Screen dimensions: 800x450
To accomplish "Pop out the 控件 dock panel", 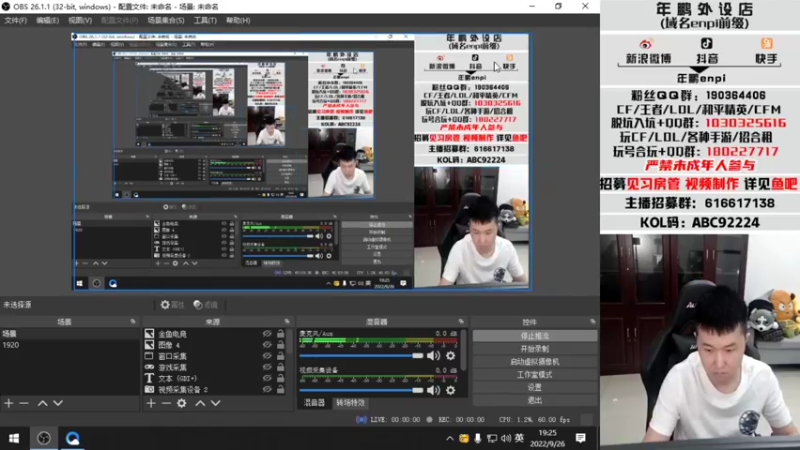I will pos(592,321).
